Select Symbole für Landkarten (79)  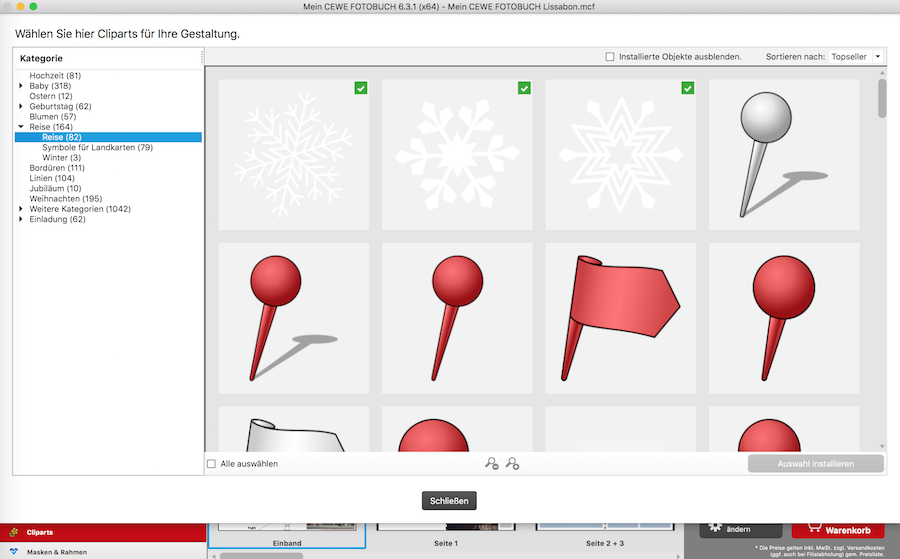point(98,147)
